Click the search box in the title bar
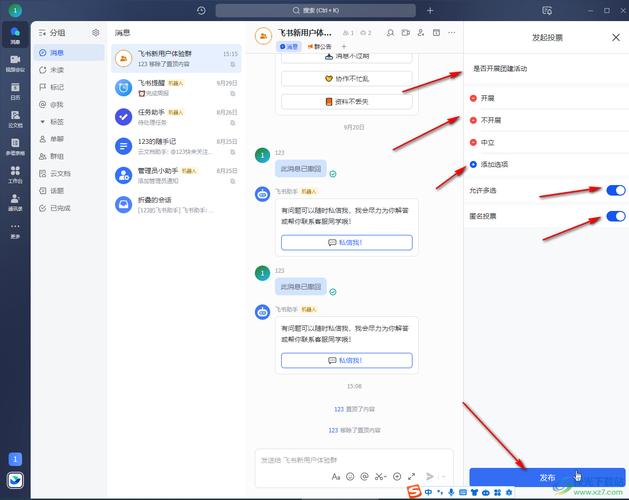Screen dimensions: 629x500 point(315,10)
